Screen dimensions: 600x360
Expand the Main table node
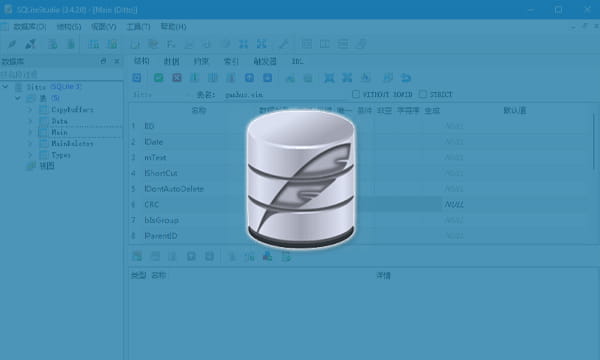click(x=30, y=132)
